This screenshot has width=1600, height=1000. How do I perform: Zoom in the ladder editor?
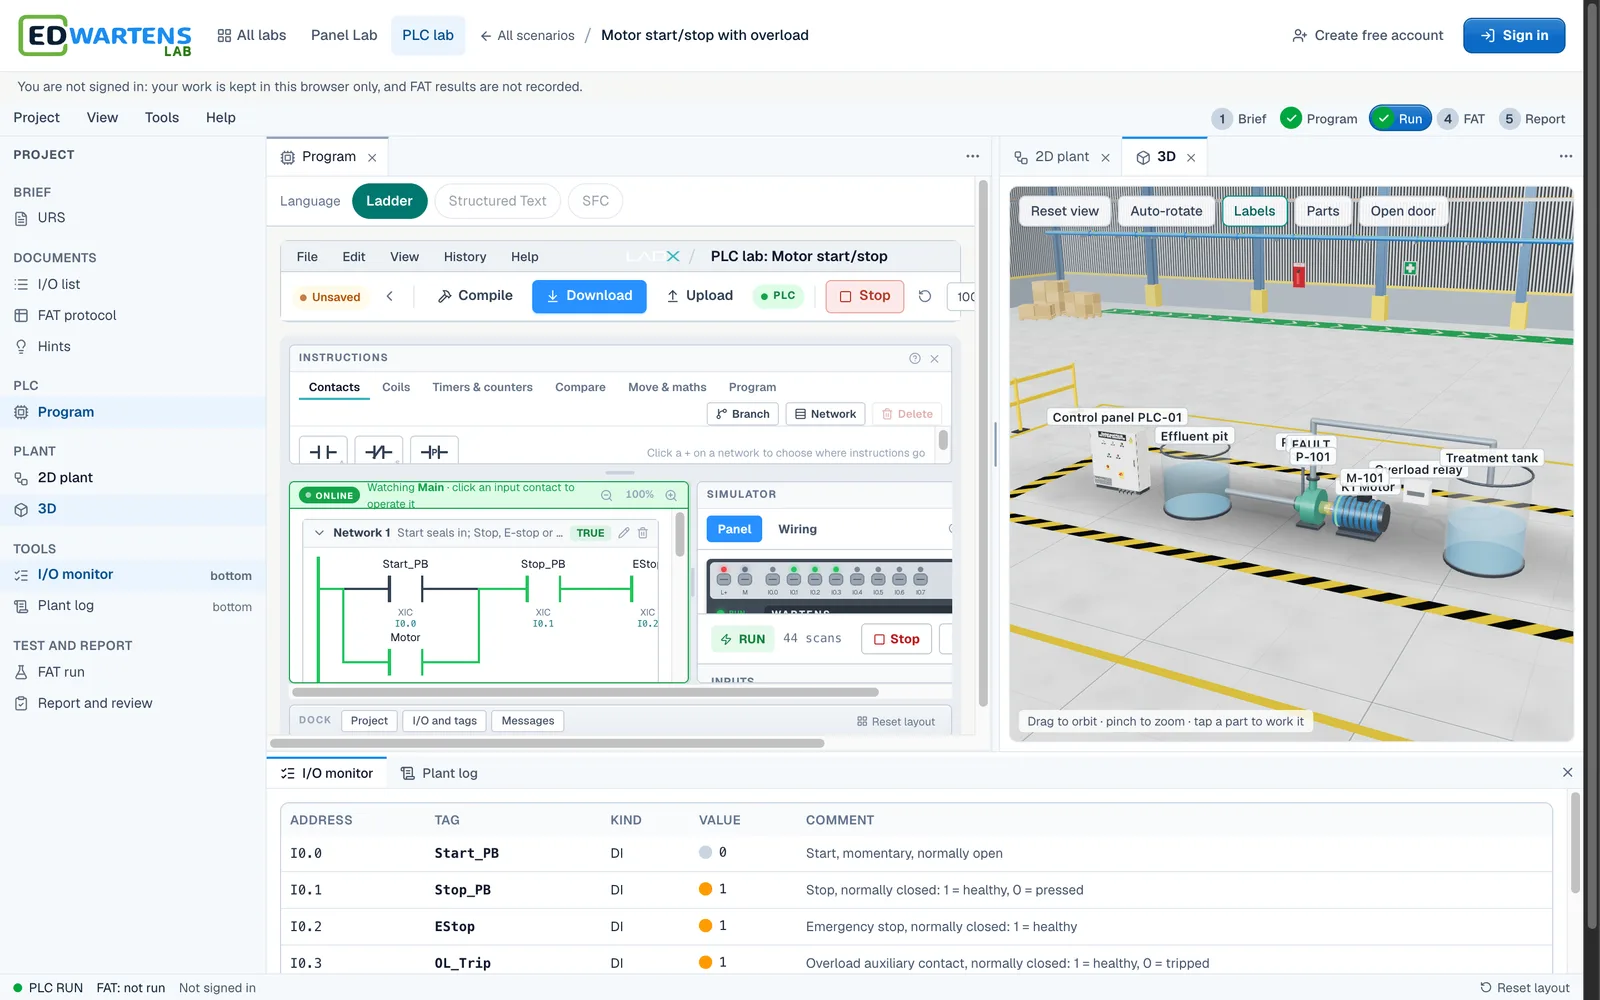click(x=671, y=495)
